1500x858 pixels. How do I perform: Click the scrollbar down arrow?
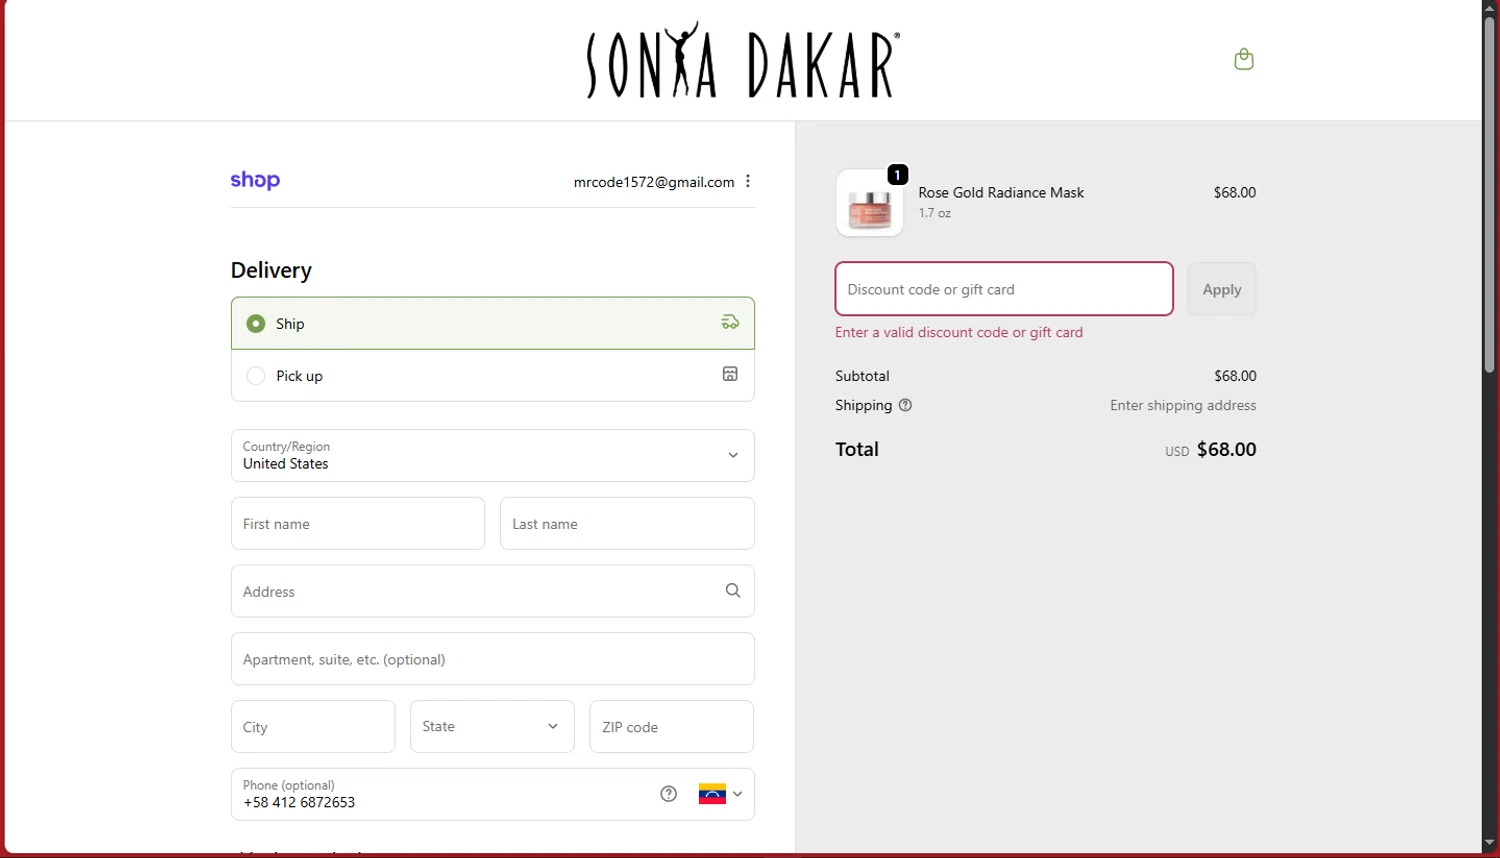tap(1490, 843)
